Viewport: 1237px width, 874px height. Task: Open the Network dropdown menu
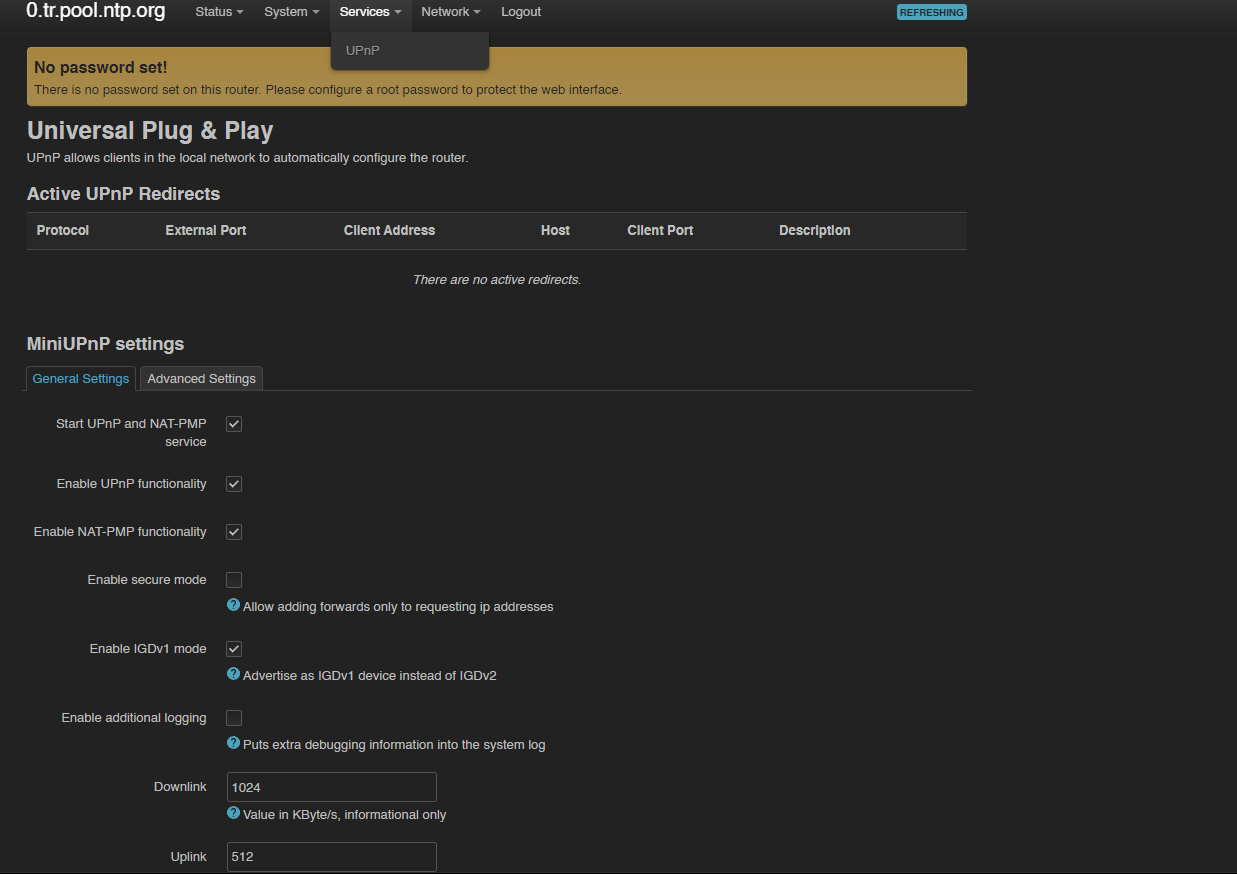click(x=450, y=12)
